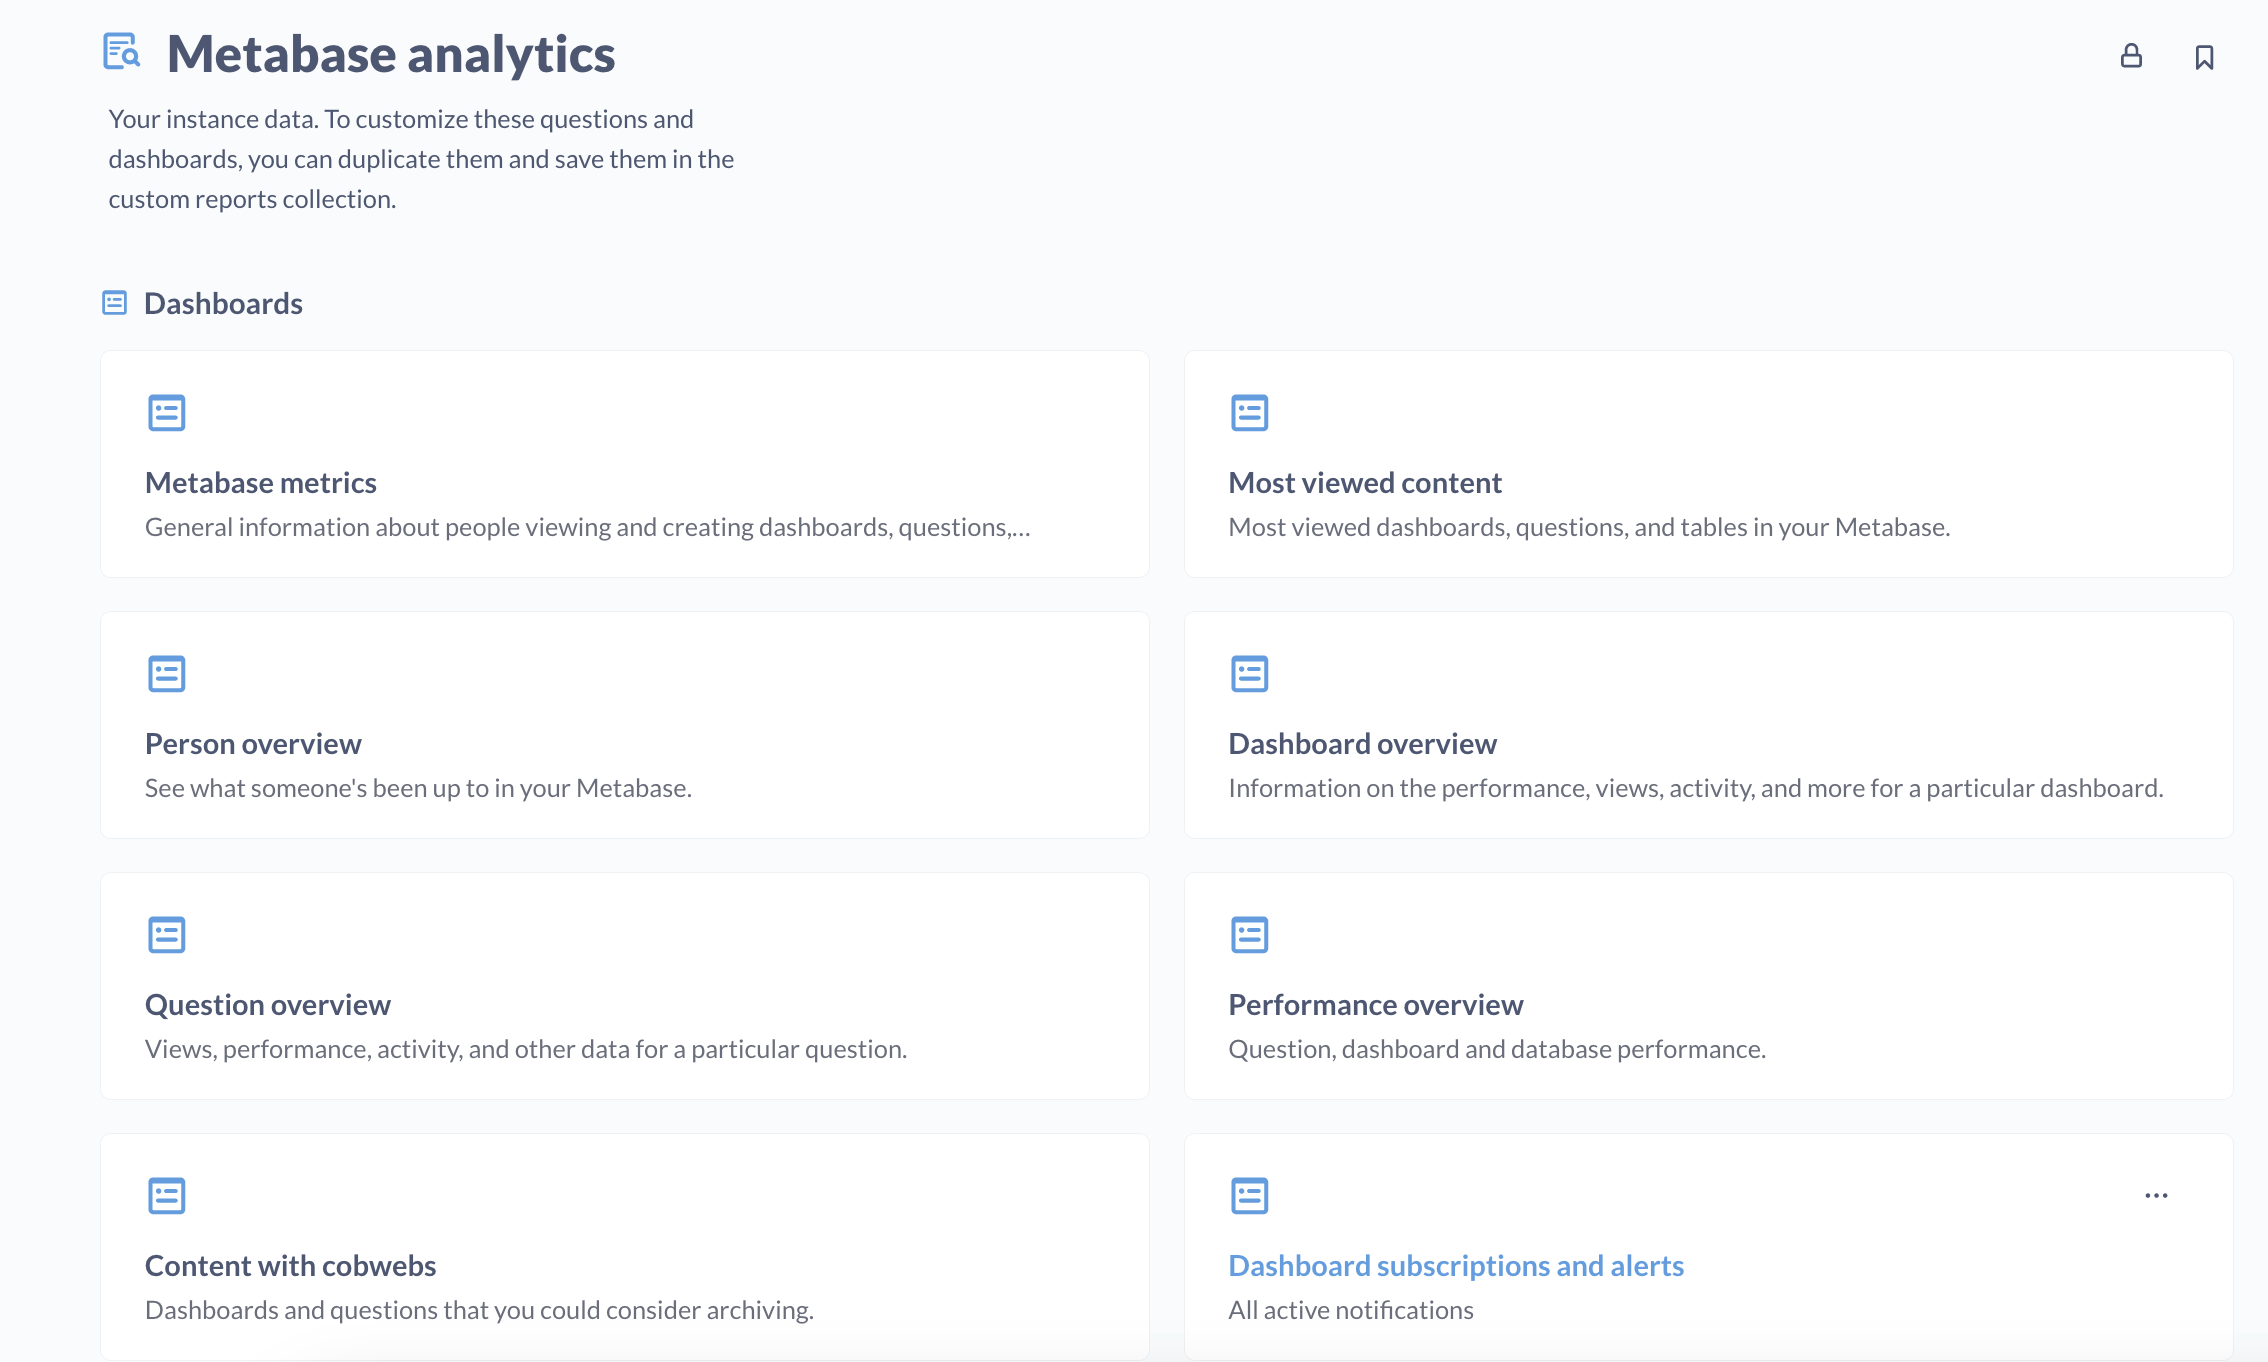Click the Content with cobwebs dashboard icon
This screenshot has height=1362, width=2268.
click(x=167, y=1196)
